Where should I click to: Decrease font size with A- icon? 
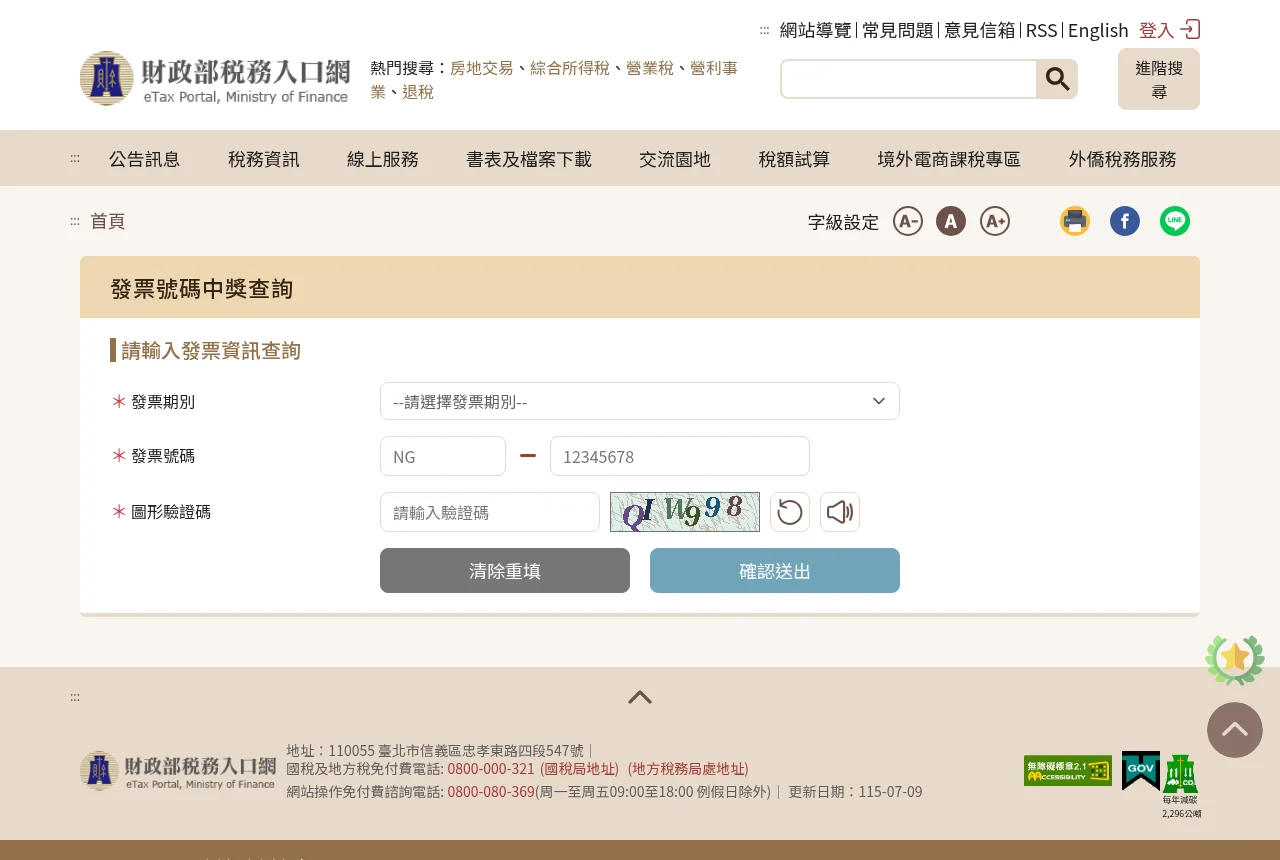pyautogui.click(x=908, y=221)
